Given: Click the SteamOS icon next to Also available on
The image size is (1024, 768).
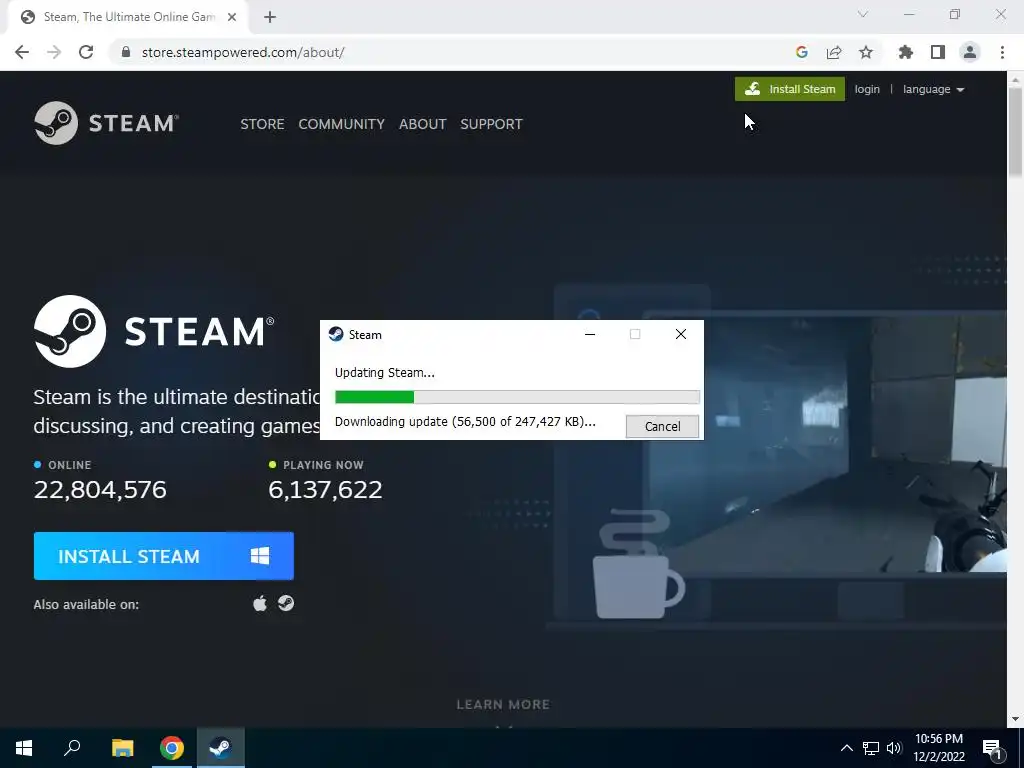Looking at the screenshot, I should point(286,603).
